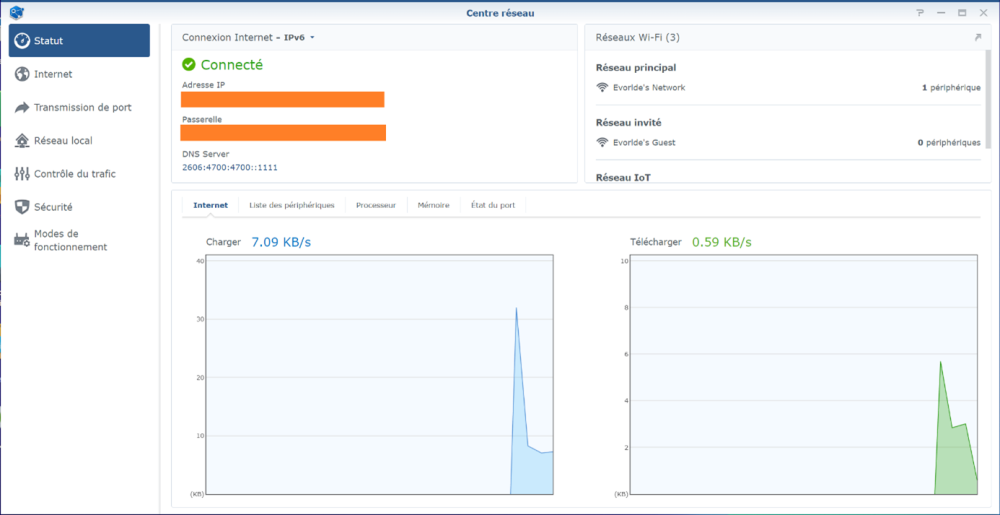Switch to the Mémoire tab
This screenshot has height=515, width=1000.
434,205
